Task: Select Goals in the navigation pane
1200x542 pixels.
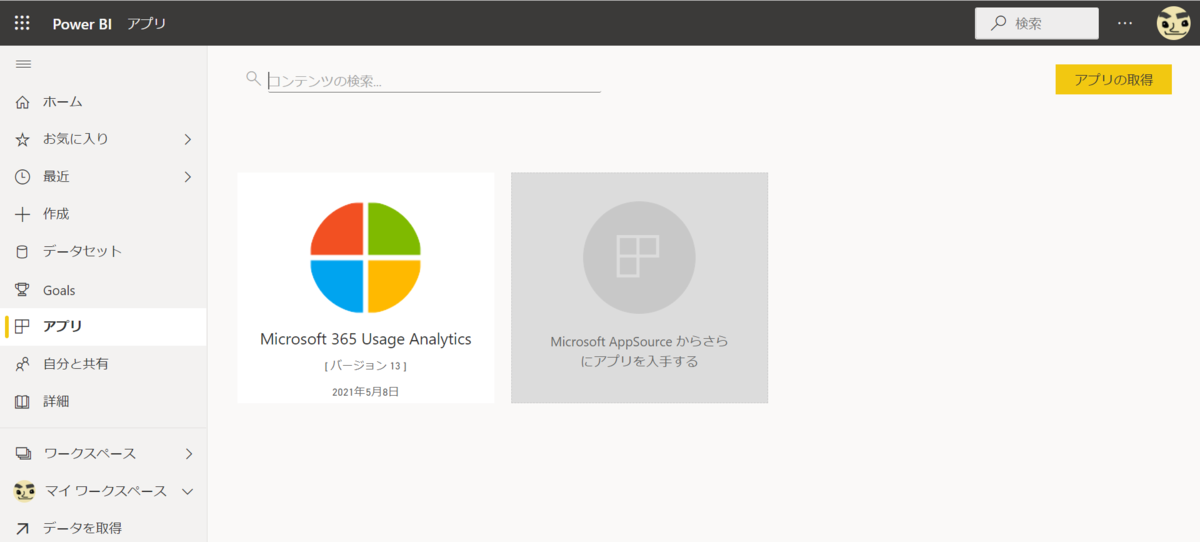Action: pyautogui.click(x=103, y=290)
